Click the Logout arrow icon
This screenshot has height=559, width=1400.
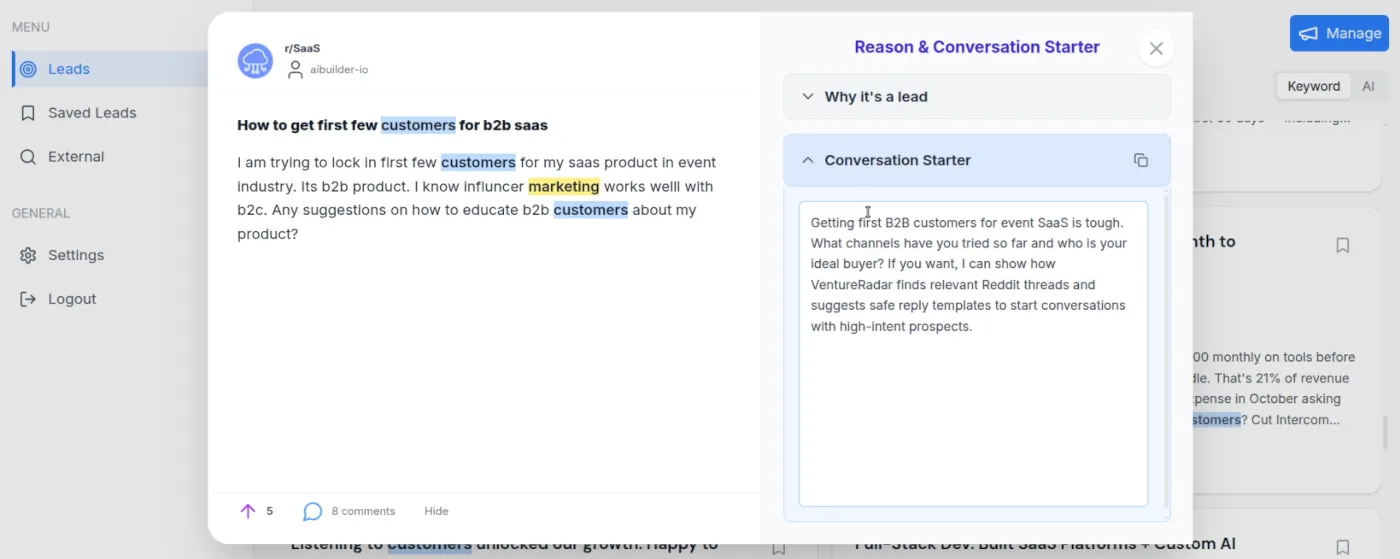28,299
